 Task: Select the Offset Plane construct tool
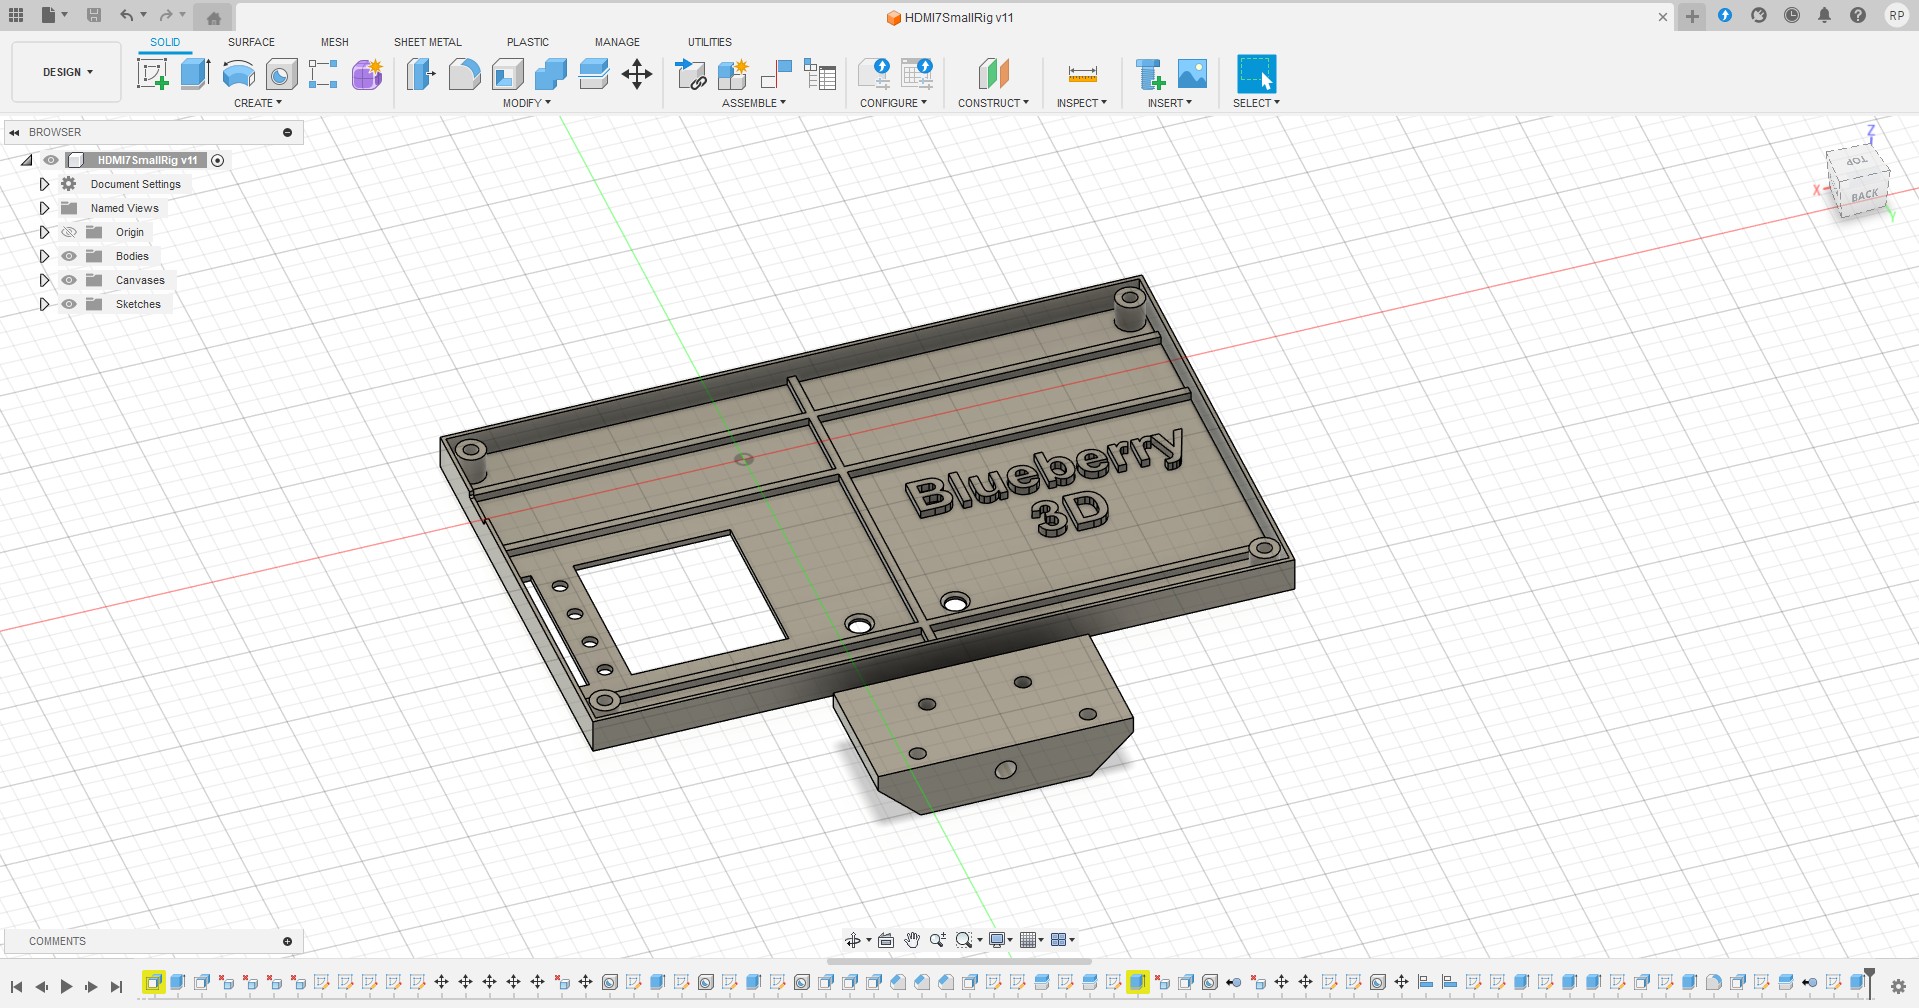click(x=993, y=74)
